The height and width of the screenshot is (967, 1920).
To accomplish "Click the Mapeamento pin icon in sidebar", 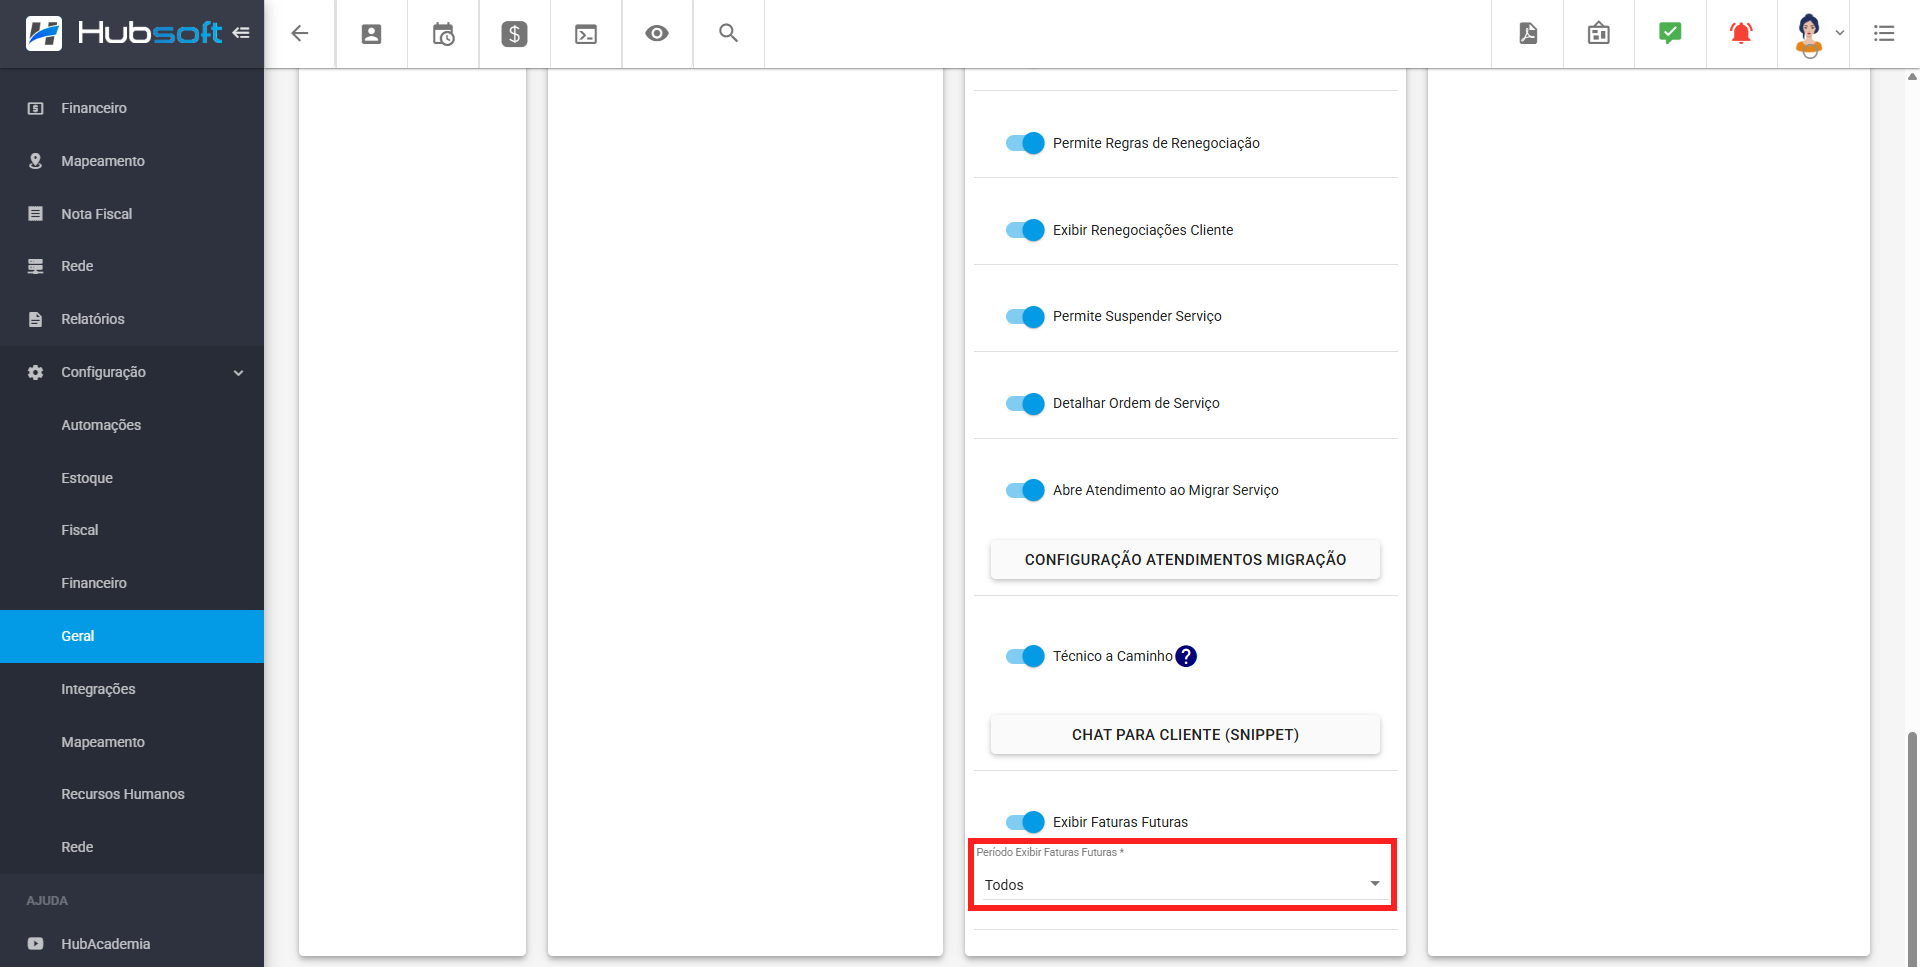I will coord(36,161).
